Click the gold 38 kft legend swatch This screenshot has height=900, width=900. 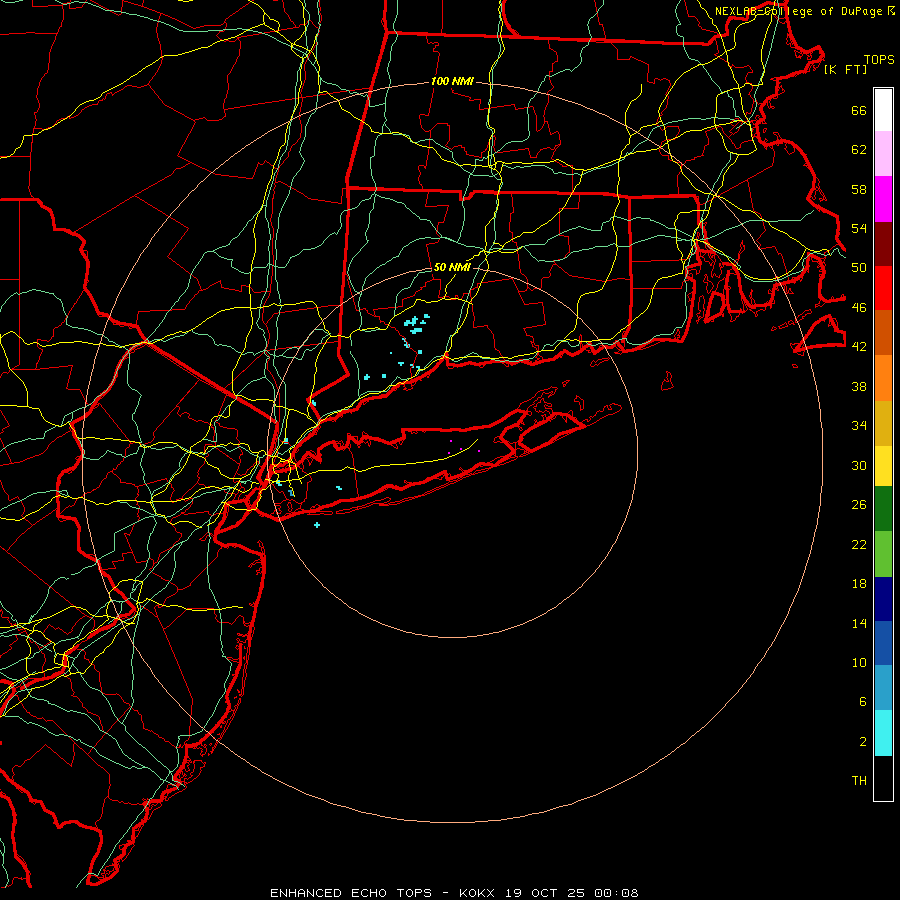[x=883, y=423]
